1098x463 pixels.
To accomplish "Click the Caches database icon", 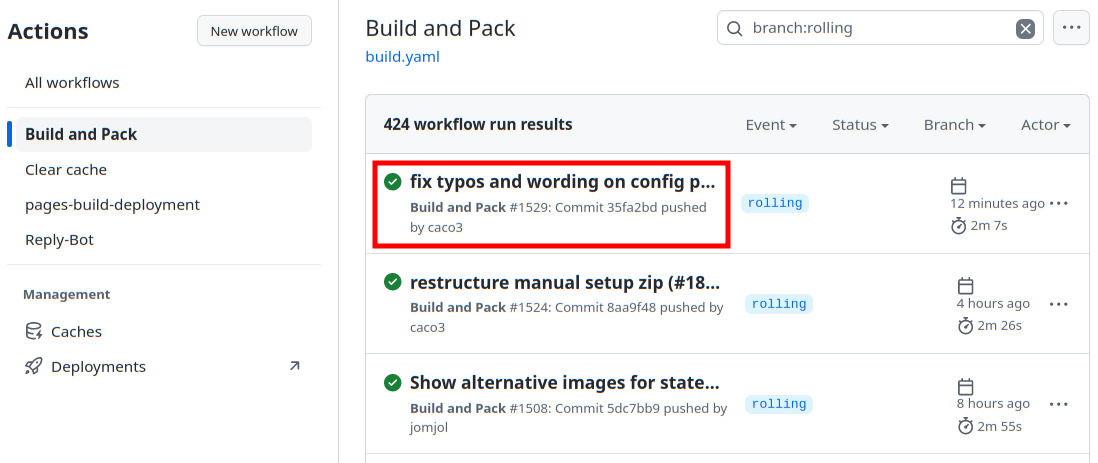I will click(34, 332).
